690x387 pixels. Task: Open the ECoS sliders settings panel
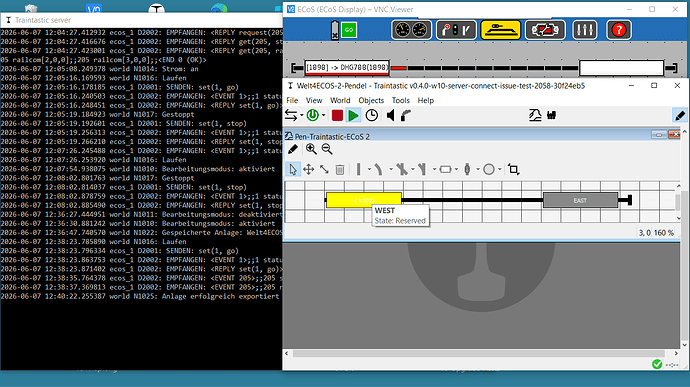(584, 30)
